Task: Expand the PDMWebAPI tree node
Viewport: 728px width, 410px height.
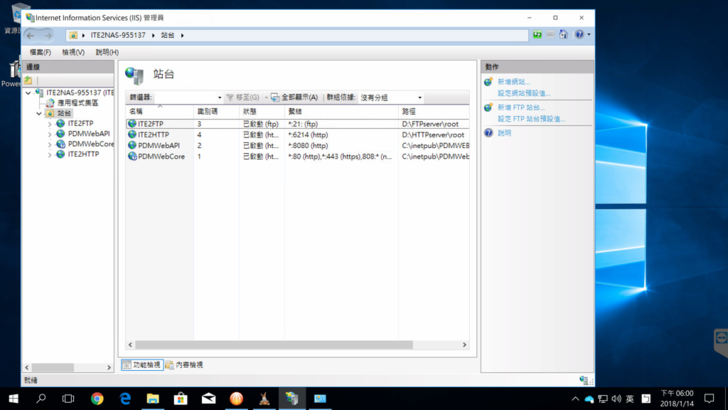Action: pyautogui.click(x=50, y=134)
